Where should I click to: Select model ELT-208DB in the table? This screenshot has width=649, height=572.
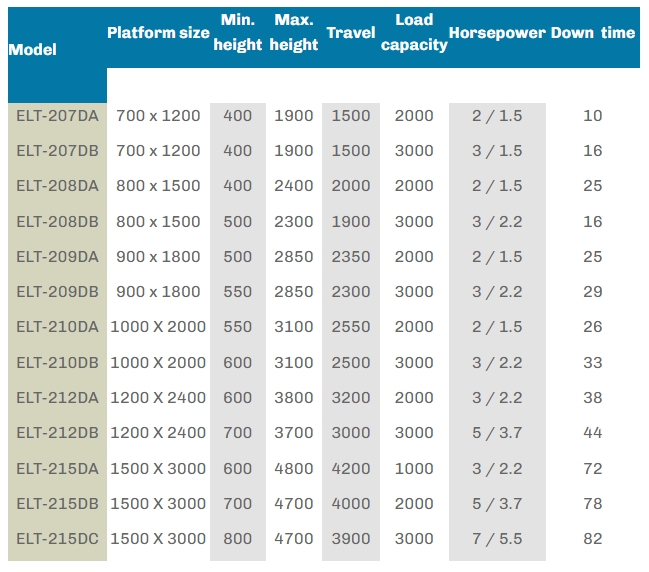(x=58, y=221)
